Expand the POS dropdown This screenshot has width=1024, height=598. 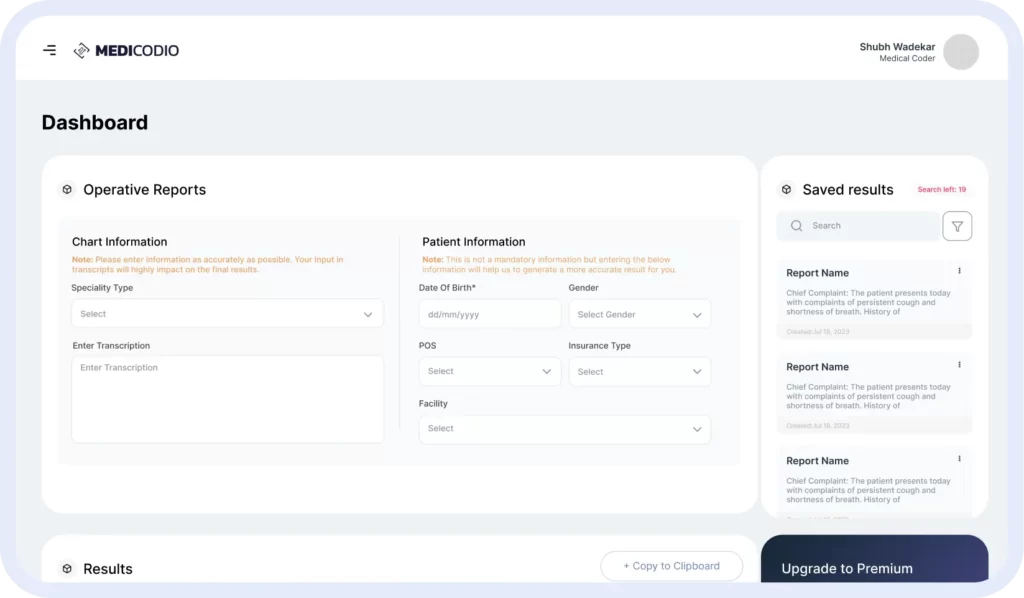point(489,371)
